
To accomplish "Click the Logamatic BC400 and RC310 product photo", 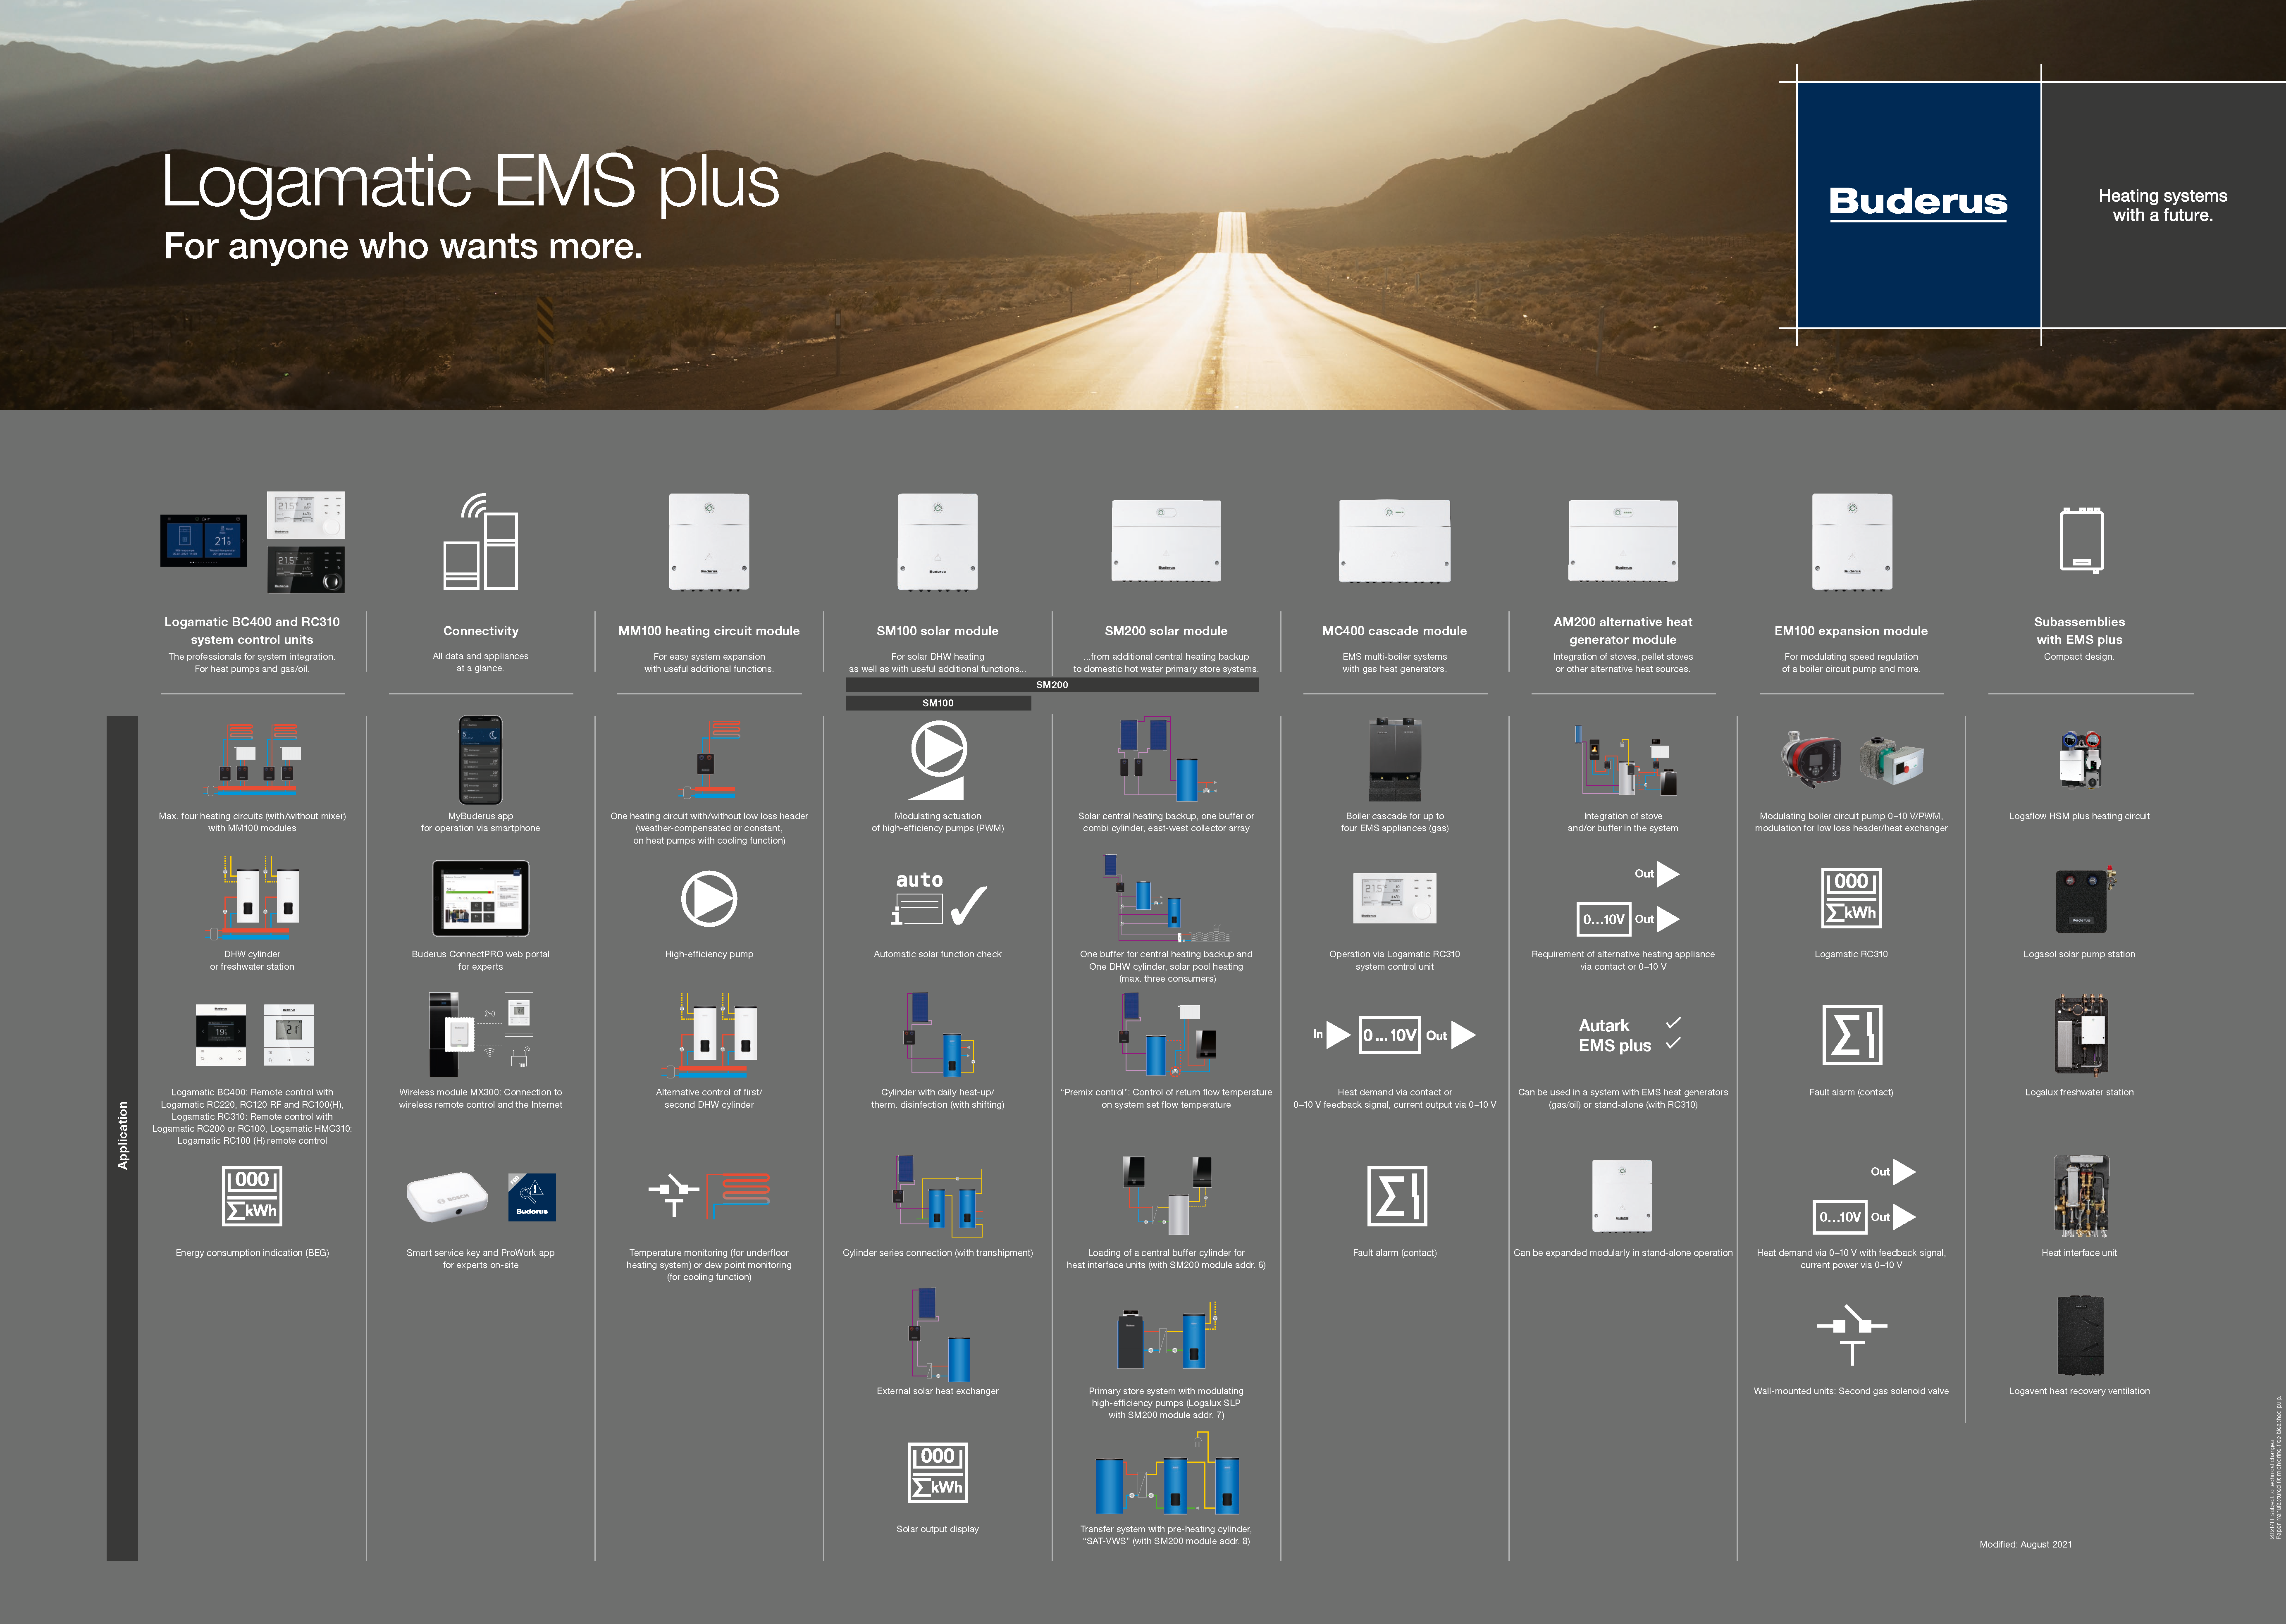I will [x=253, y=542].
